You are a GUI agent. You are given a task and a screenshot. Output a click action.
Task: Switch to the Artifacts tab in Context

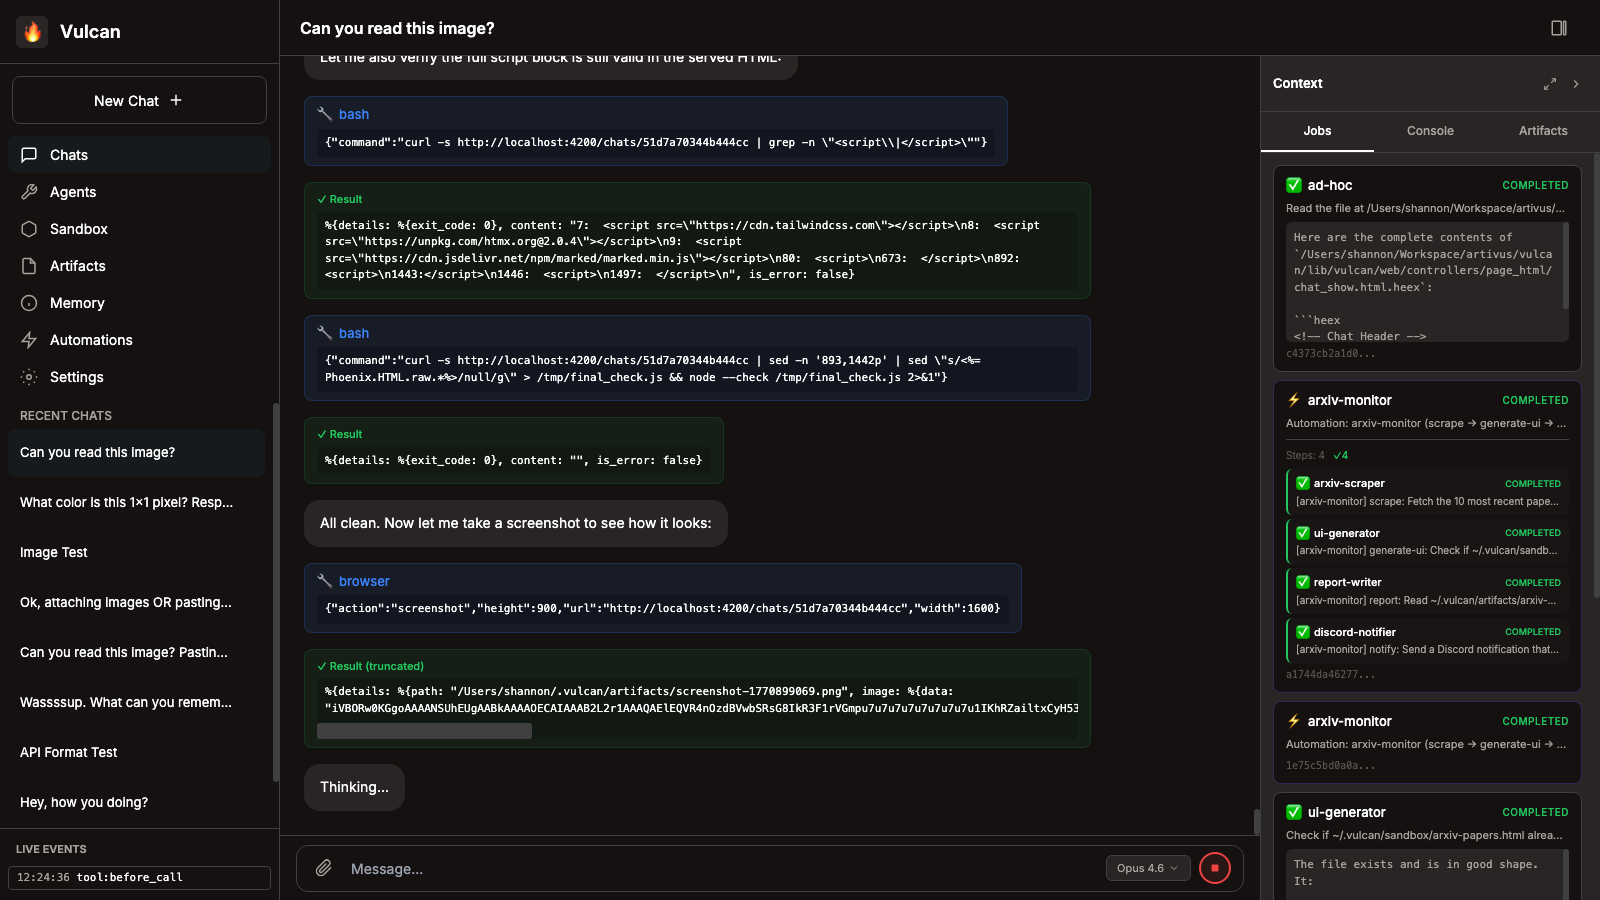click(x=1542, y=131)
